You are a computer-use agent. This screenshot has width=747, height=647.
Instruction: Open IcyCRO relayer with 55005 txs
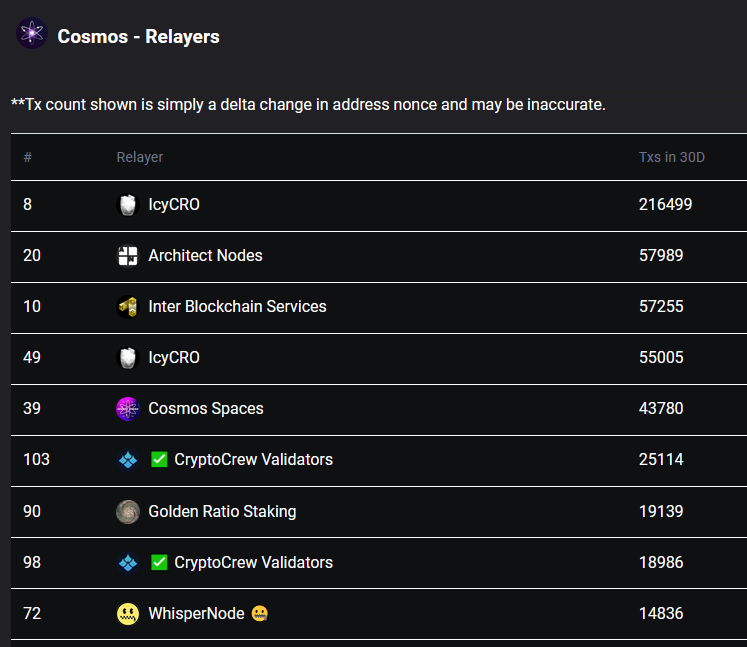pyautogui.click(x=174, y=358)
